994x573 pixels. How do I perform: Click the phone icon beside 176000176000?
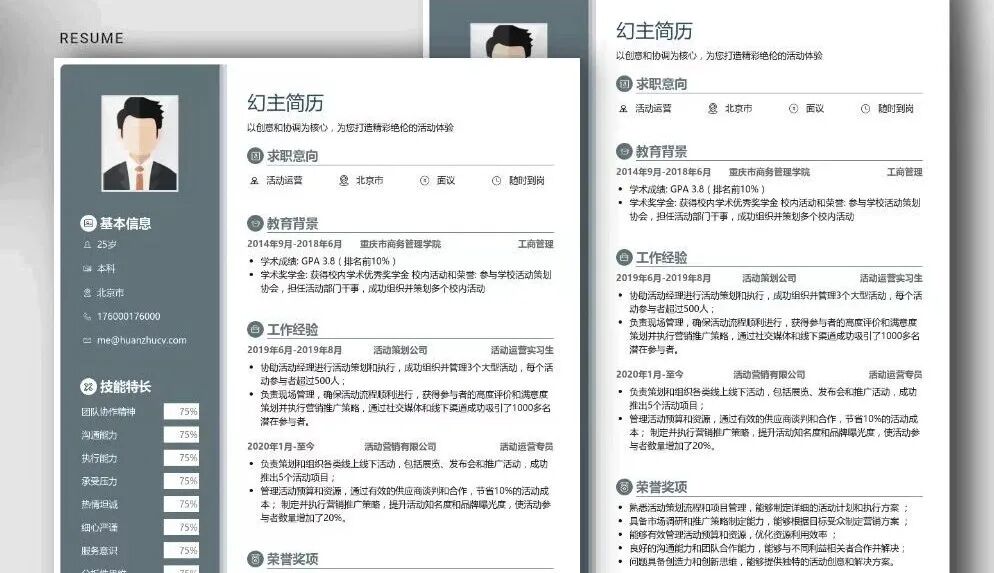(87, 316)
